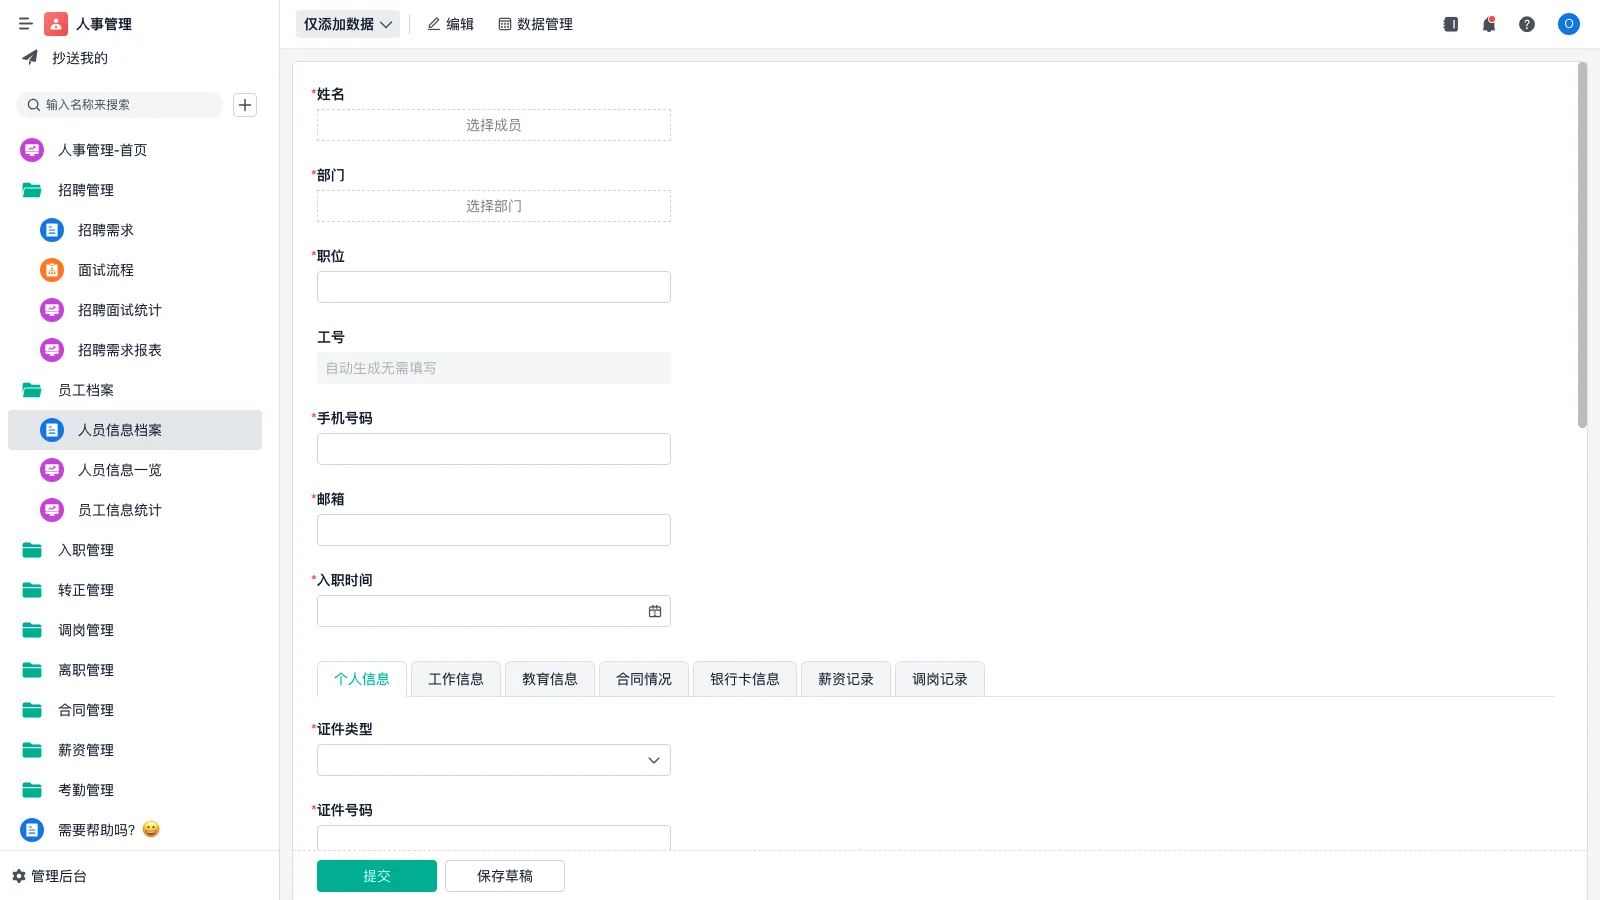
Task: Click the plus icon next to the search box
Action: point(245,104)
